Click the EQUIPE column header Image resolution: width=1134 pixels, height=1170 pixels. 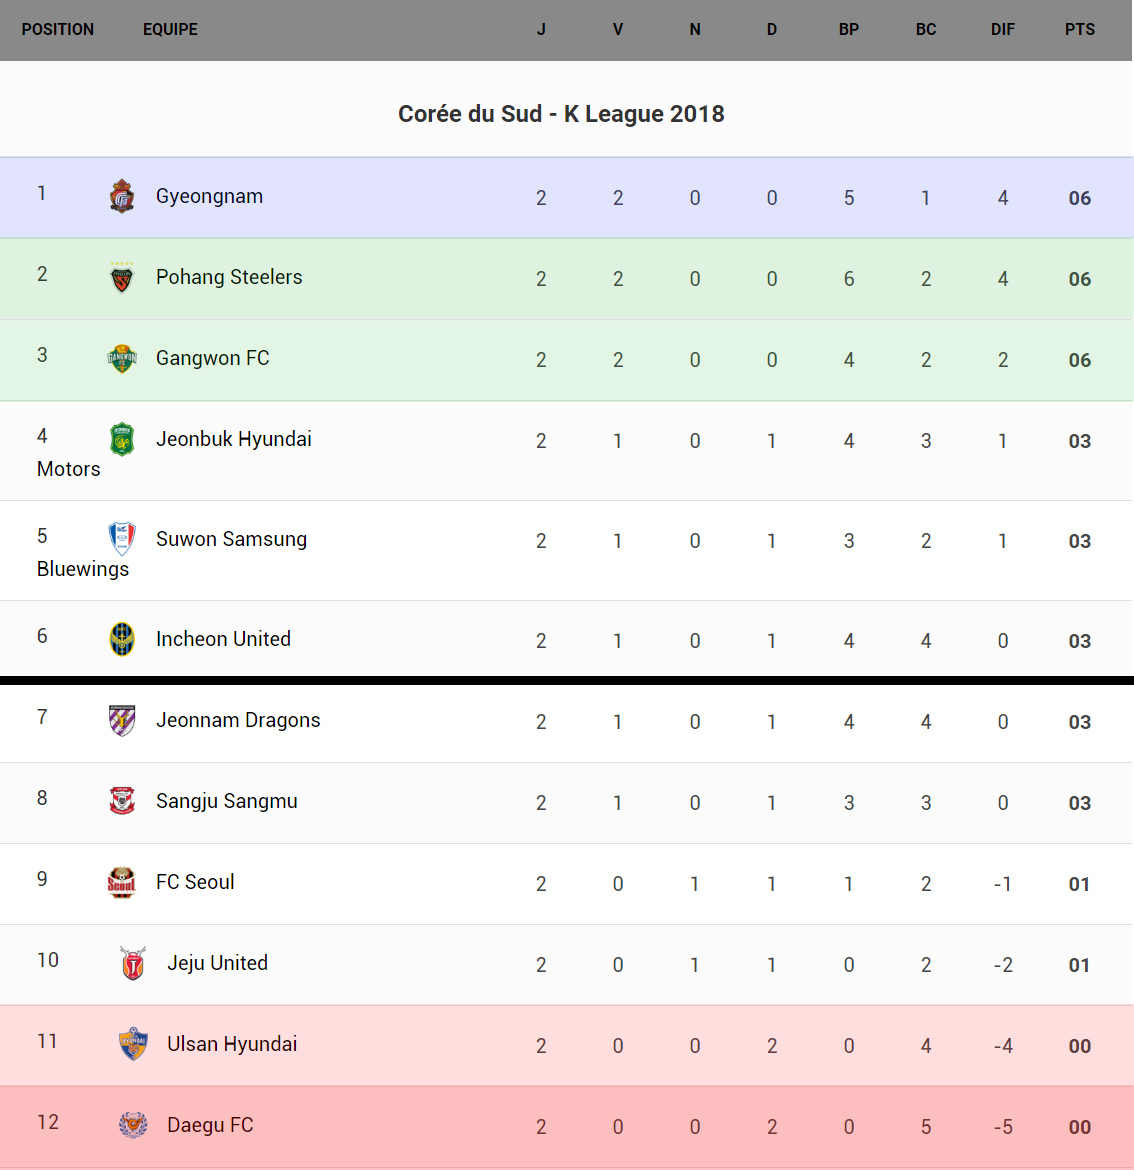coord(170,30)
